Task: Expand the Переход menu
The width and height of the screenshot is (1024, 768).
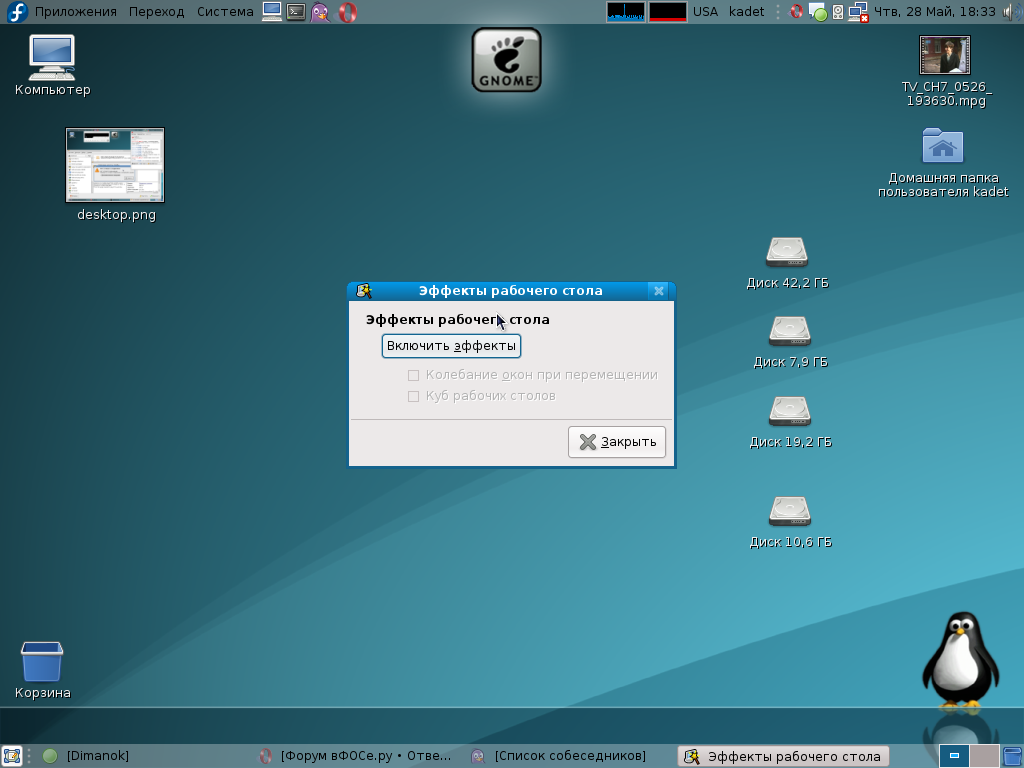Action: [156, 12]
